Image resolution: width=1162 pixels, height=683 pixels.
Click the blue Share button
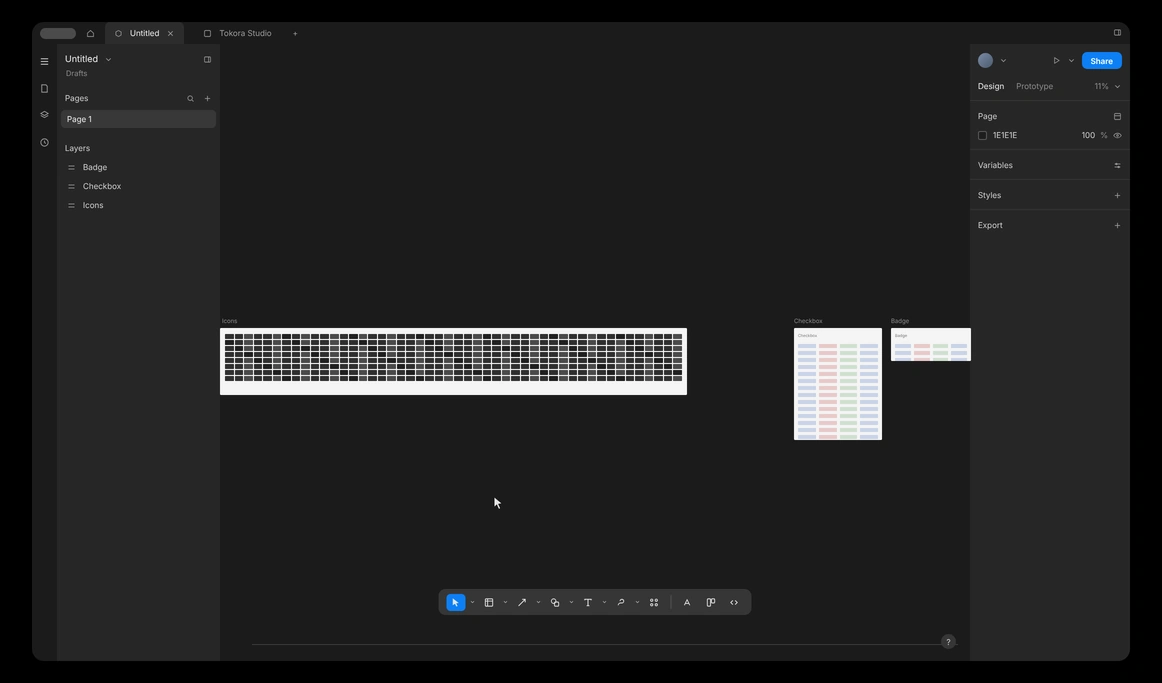click(x=1101, y=61)
